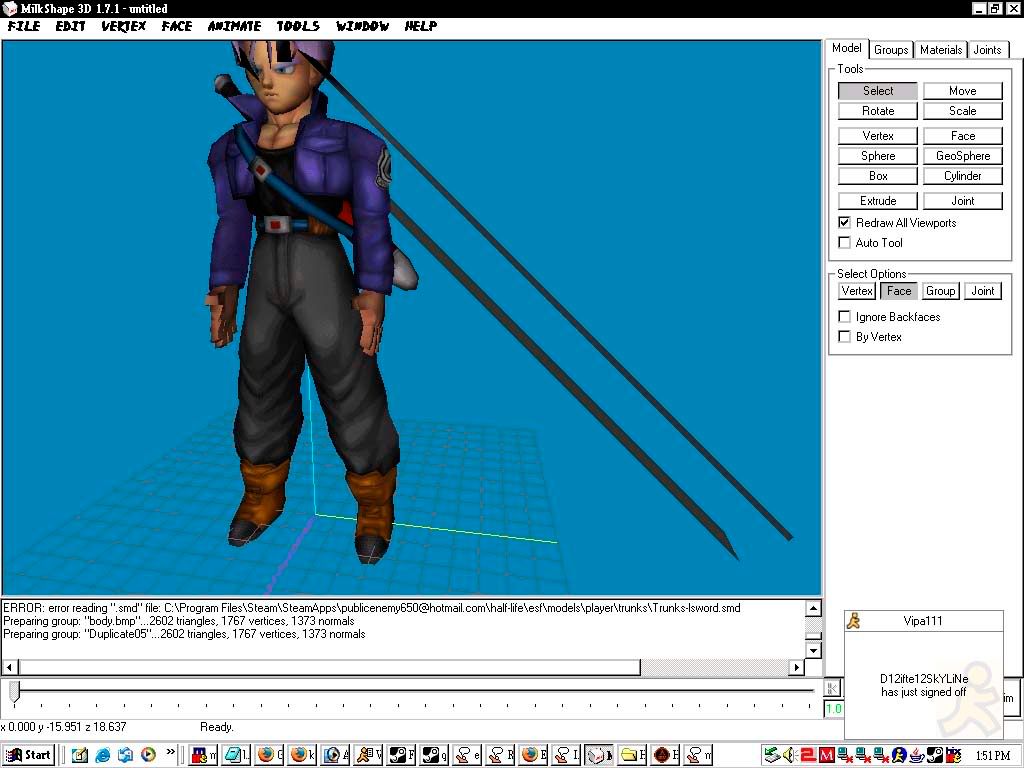1024x768 pixels.
Task: Switch to the Firefox taskbar button labeled k
Action: tap(302, 755)
